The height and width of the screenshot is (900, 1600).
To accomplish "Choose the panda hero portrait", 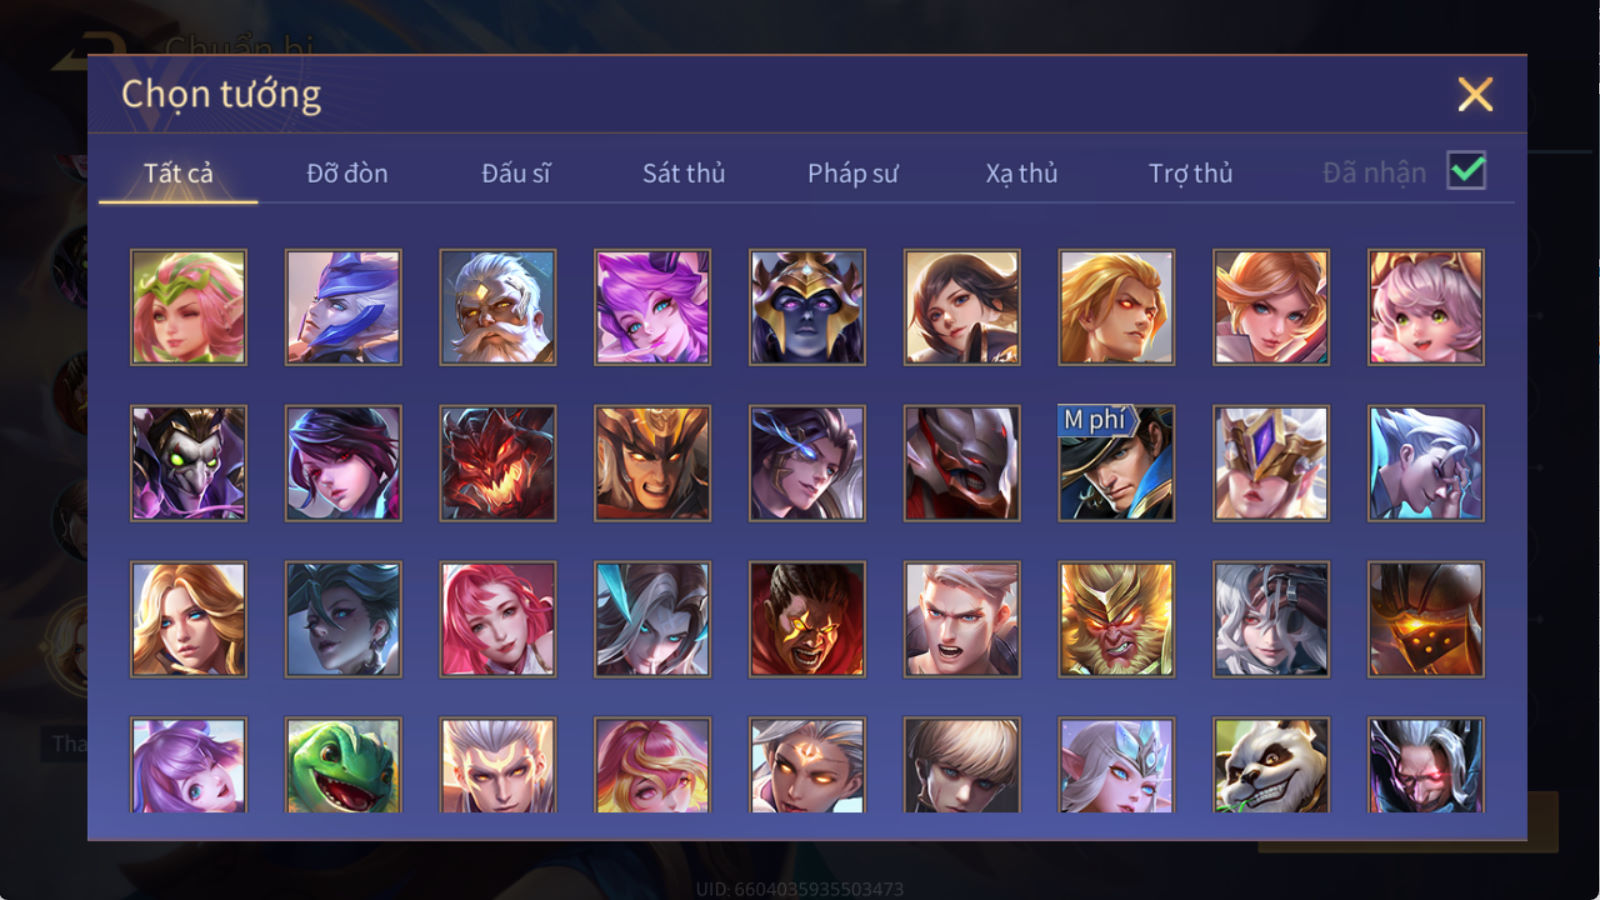I will pyautogui.click(x=1271, y=765).
